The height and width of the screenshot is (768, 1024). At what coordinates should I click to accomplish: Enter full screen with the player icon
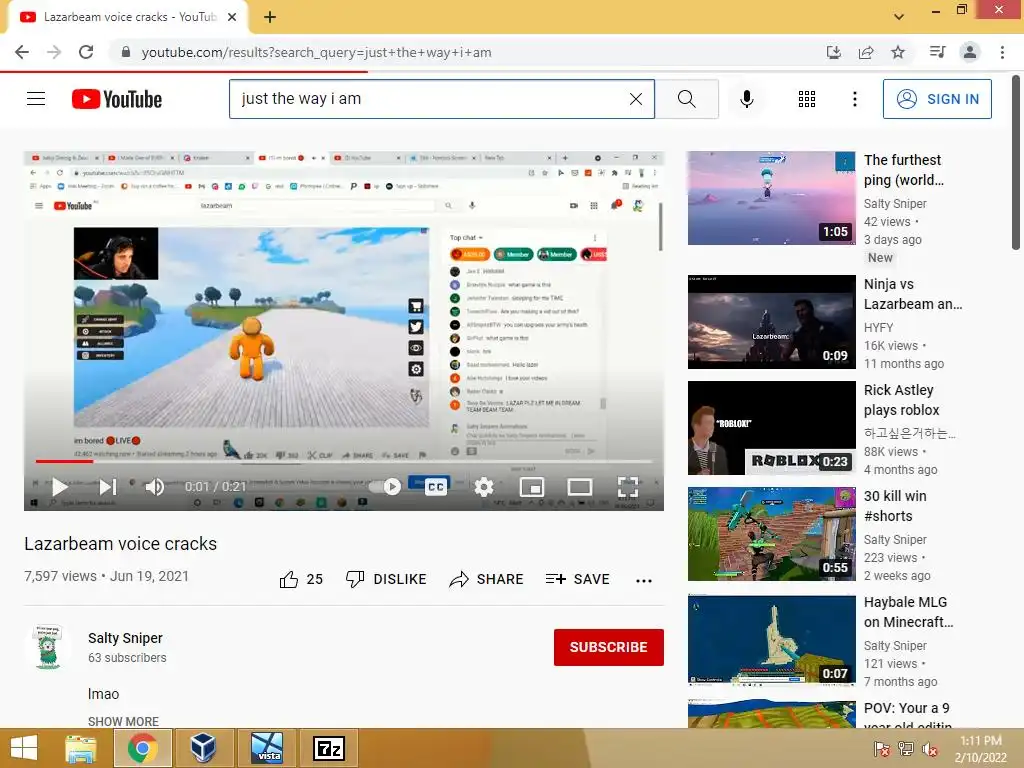(628, 487)
